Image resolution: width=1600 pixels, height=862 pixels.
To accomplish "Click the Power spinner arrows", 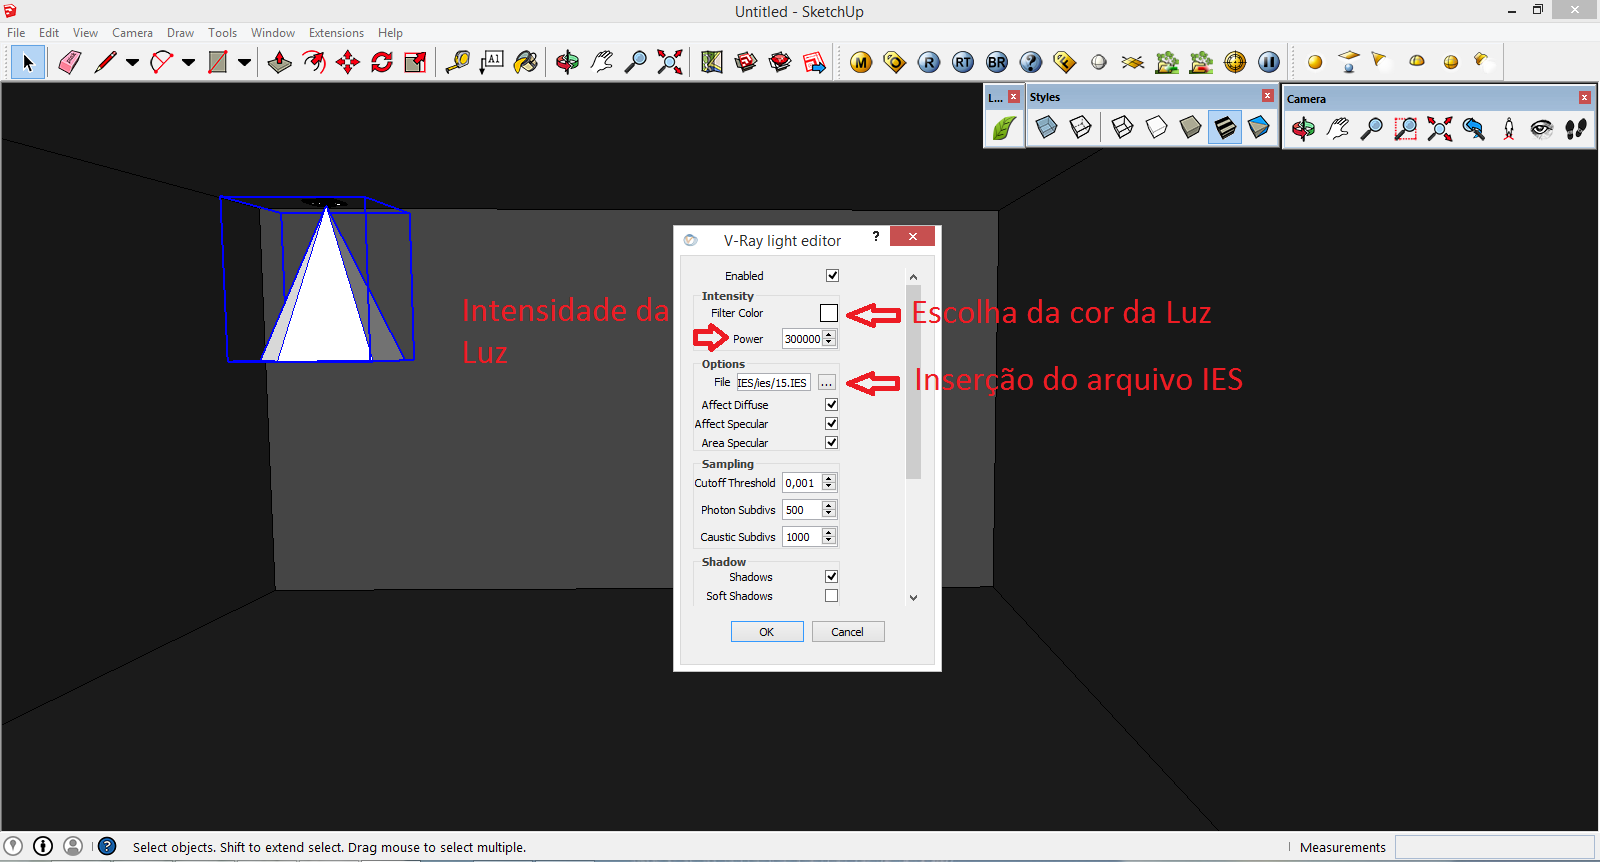I will pos(829,339).
